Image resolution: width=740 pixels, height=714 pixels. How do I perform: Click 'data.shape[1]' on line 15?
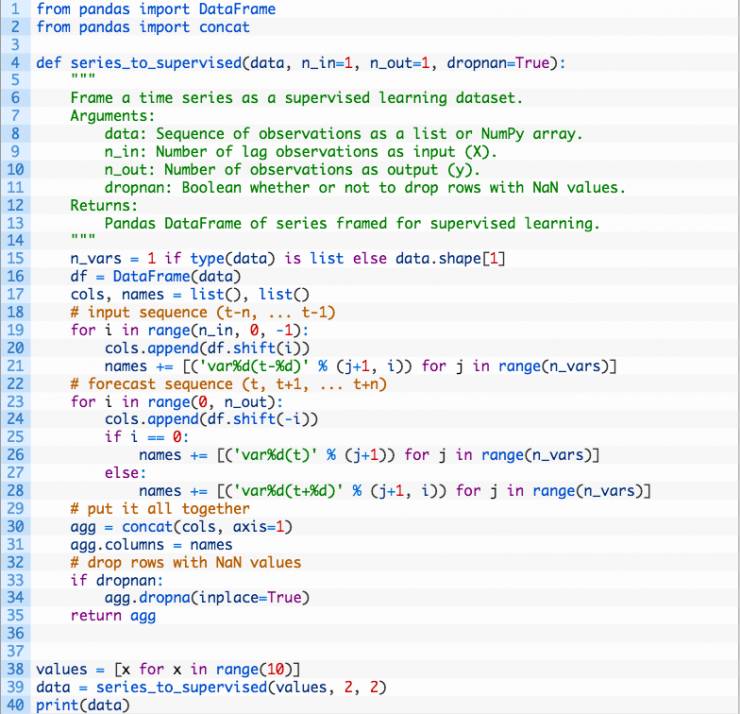point(450,259)
